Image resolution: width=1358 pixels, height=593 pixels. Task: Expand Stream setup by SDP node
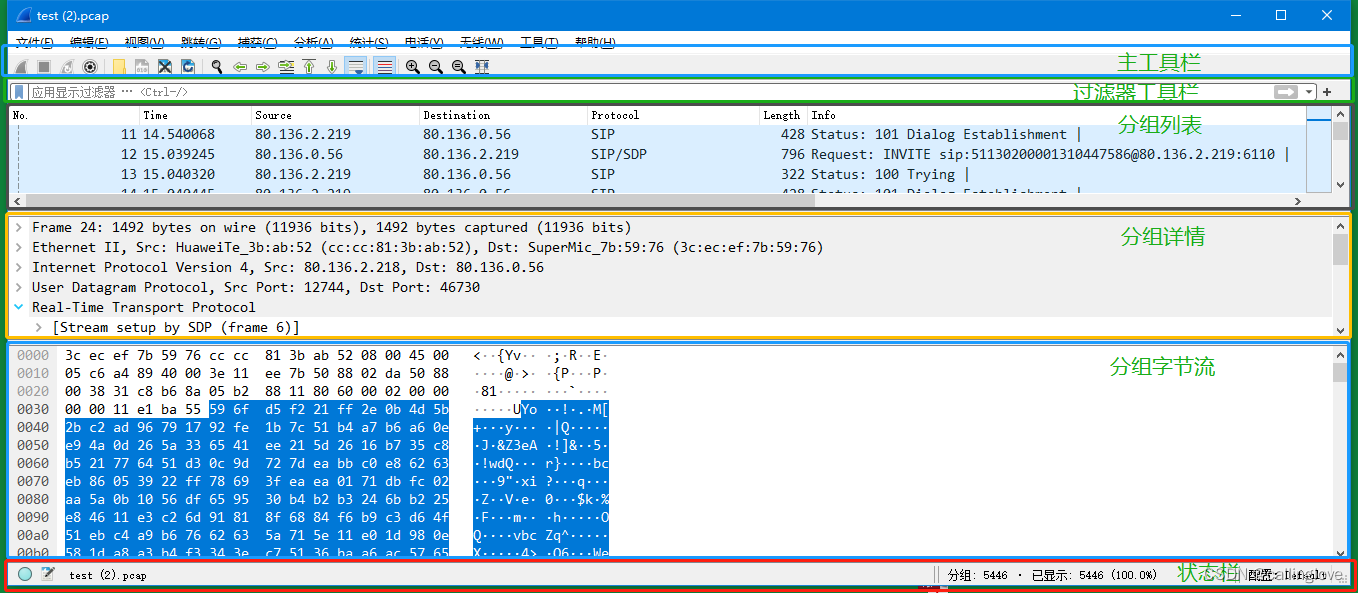(x=39, y=327)
